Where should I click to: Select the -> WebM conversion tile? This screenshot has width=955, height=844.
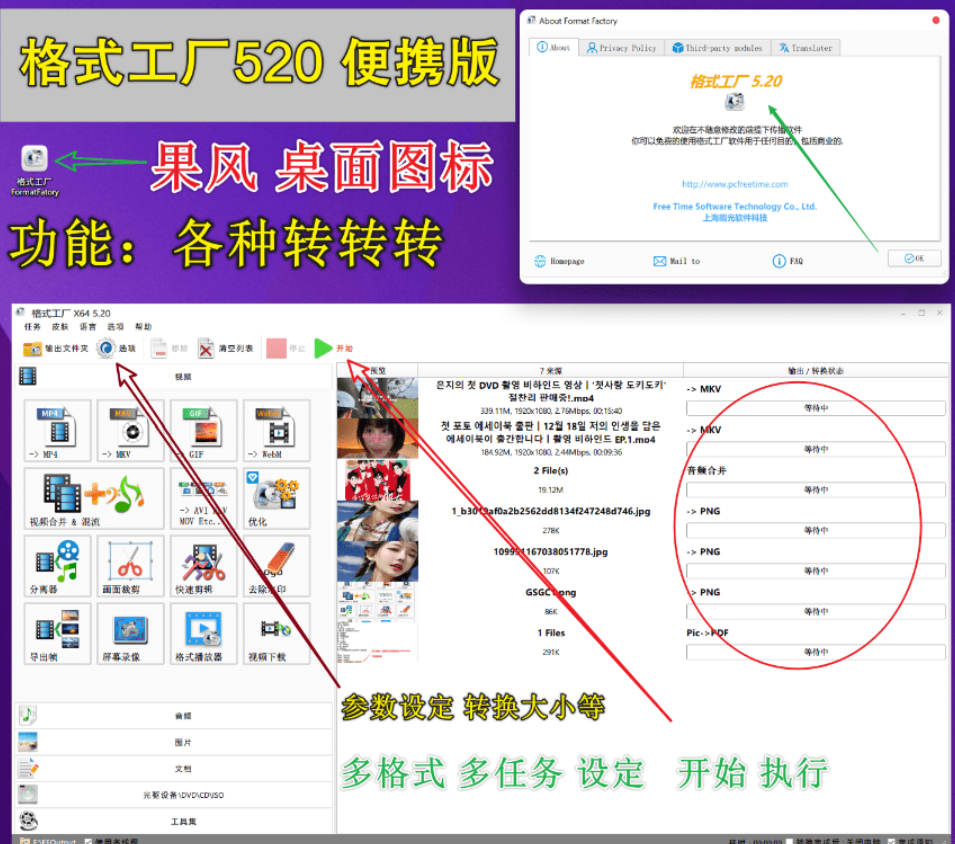pos(277,431)
